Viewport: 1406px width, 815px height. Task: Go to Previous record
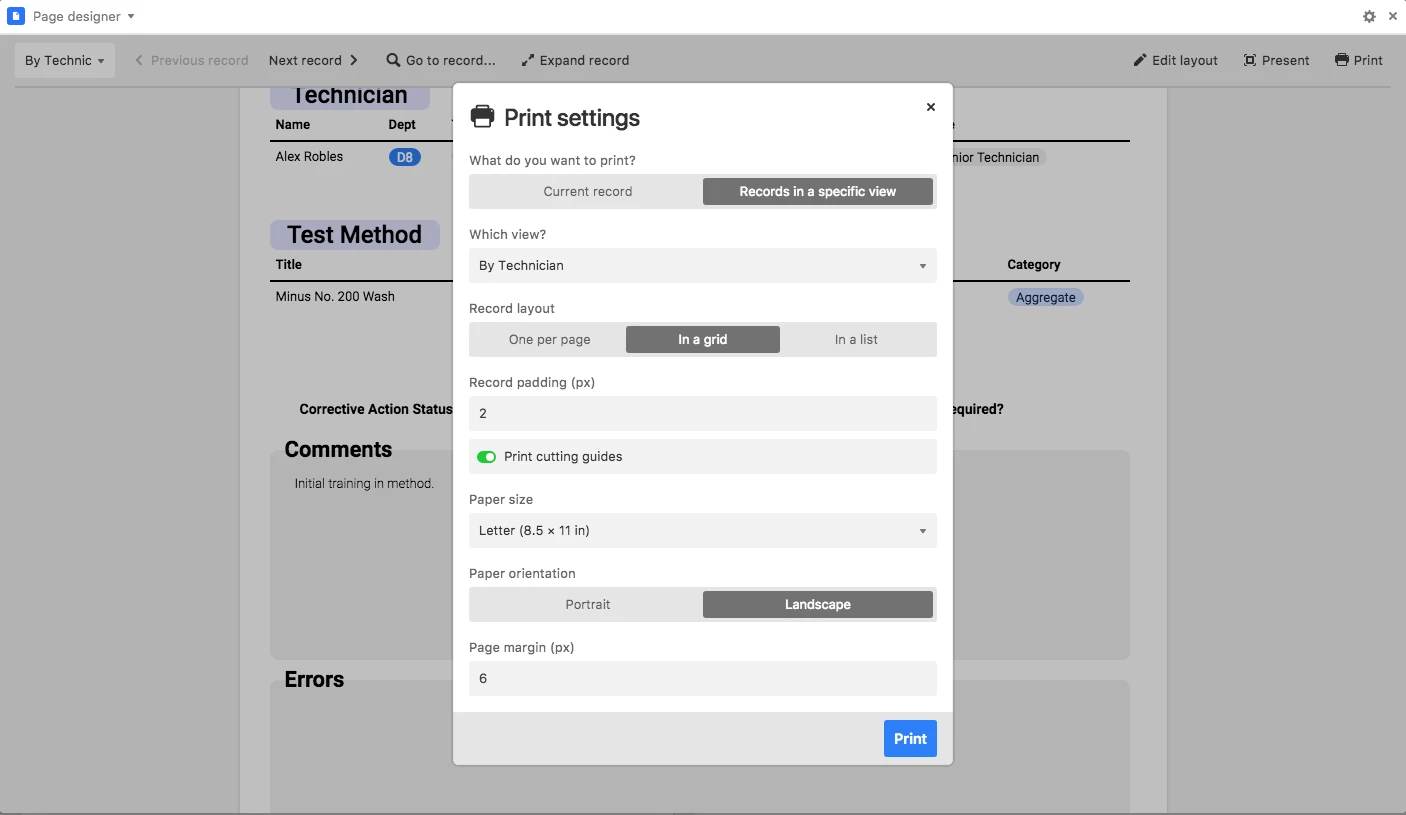pyautogui.click(x=192, y=60)
